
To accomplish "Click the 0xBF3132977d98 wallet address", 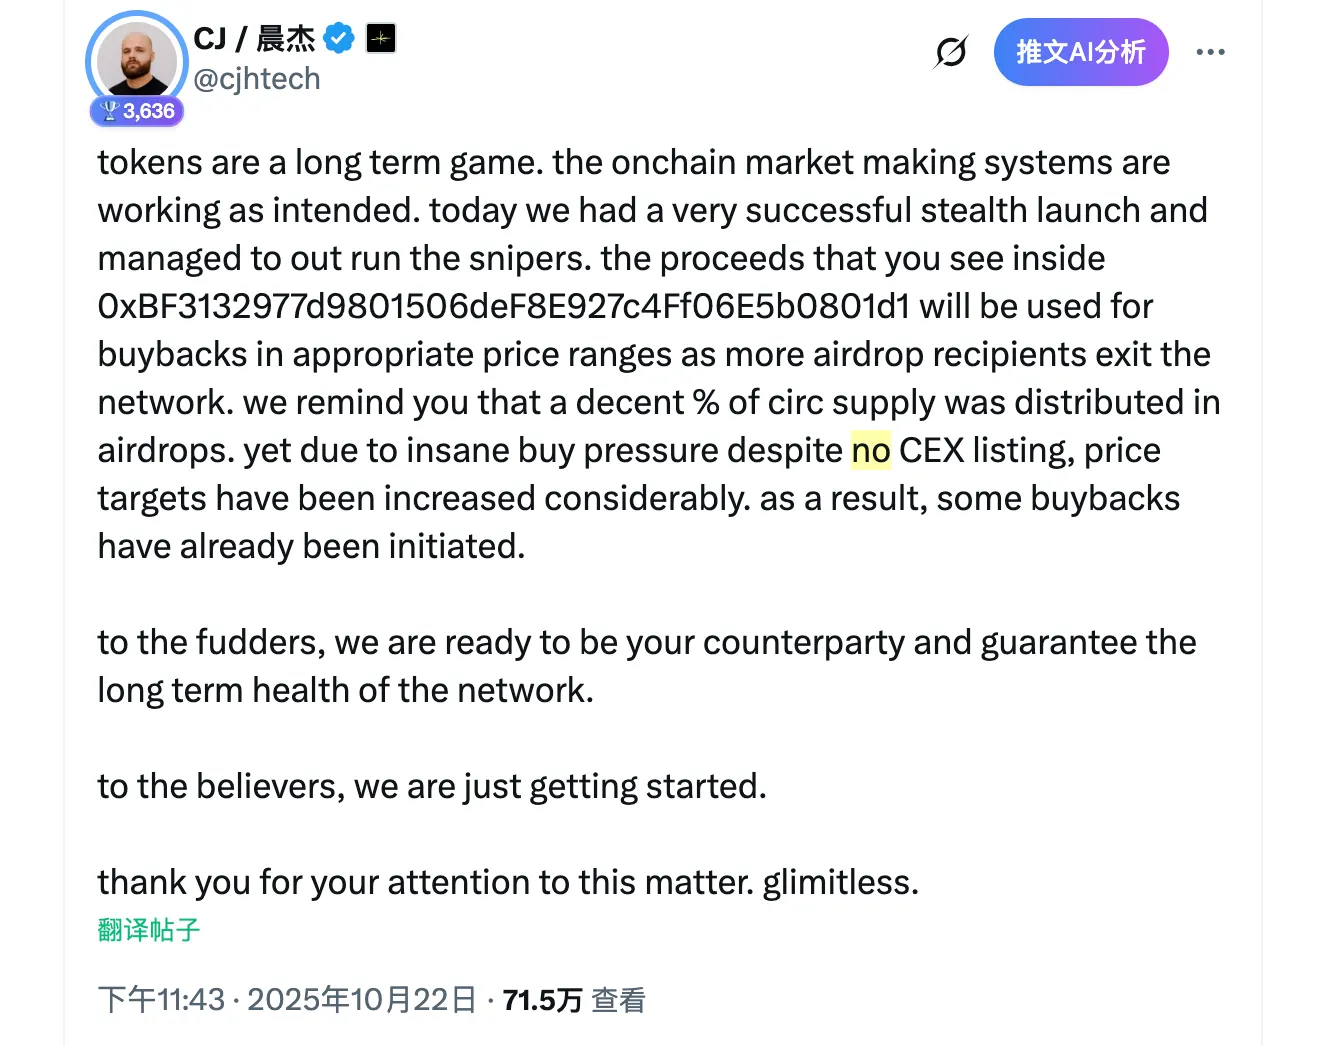I will (504, 306).
